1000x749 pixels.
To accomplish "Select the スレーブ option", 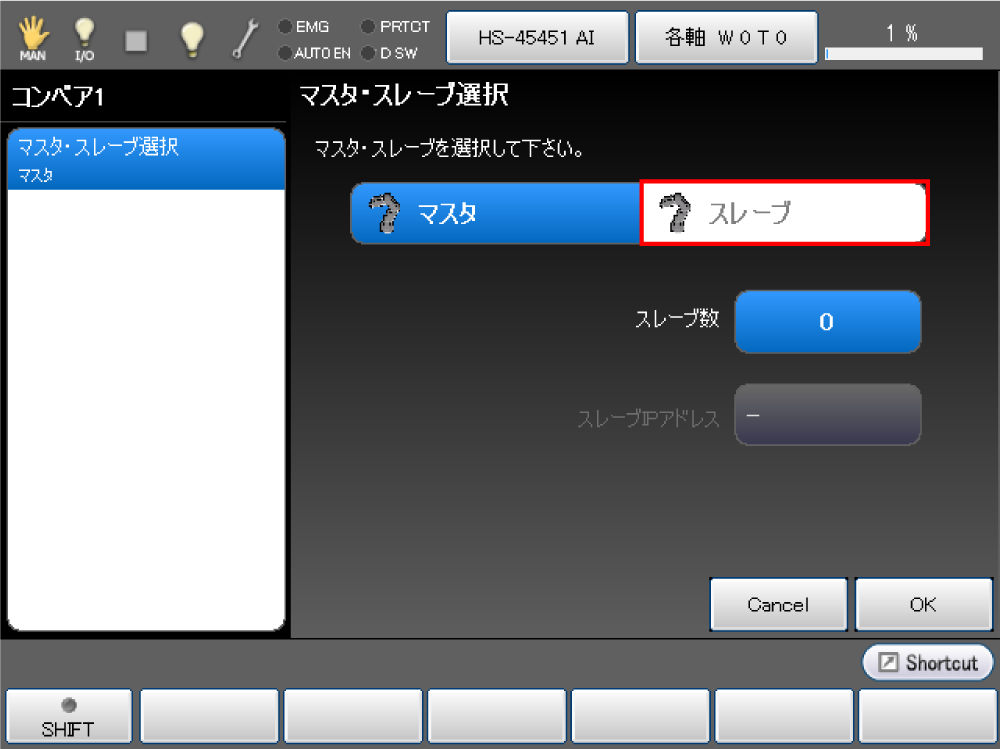I will [784, 213].
